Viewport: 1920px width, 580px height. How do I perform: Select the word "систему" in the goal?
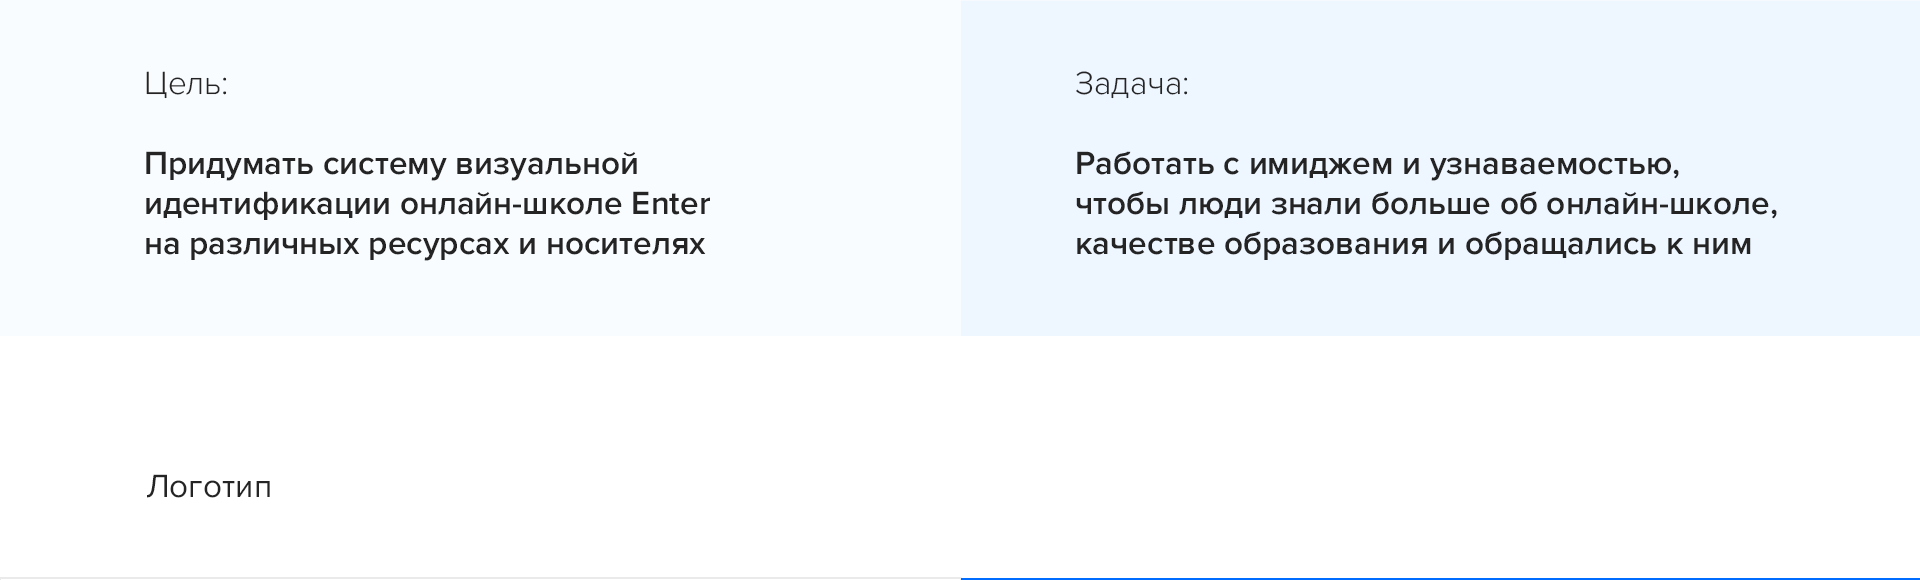384,164
